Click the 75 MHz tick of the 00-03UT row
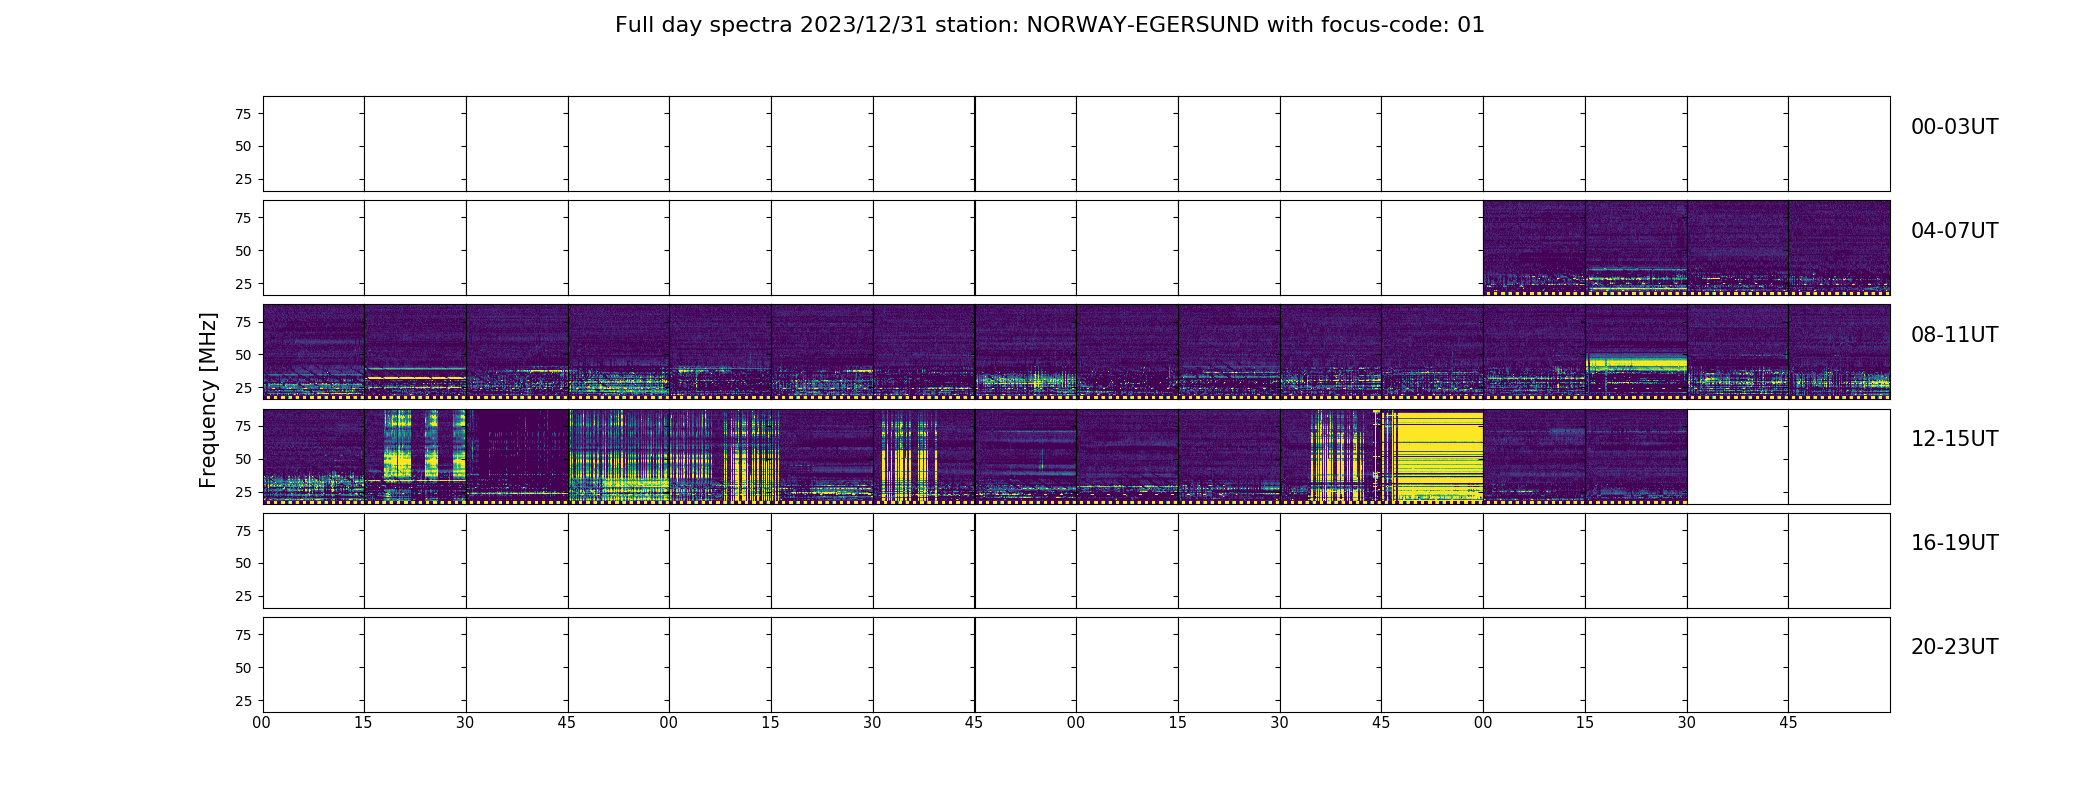 [243, 114]
